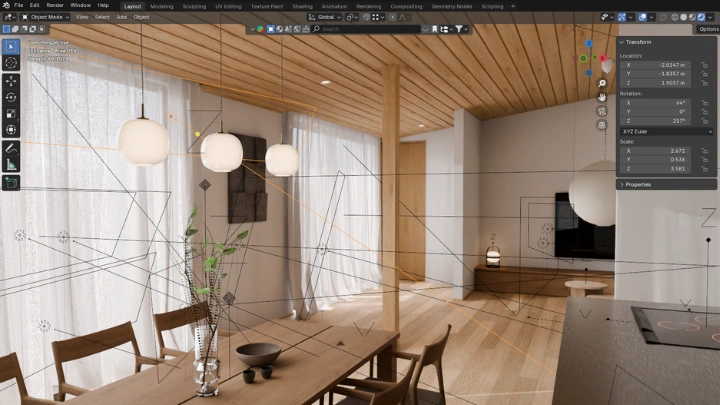Click the green negative Y axis gizmo
The width and height of the screenshot is (720, 405).
[x=583, y=58]
